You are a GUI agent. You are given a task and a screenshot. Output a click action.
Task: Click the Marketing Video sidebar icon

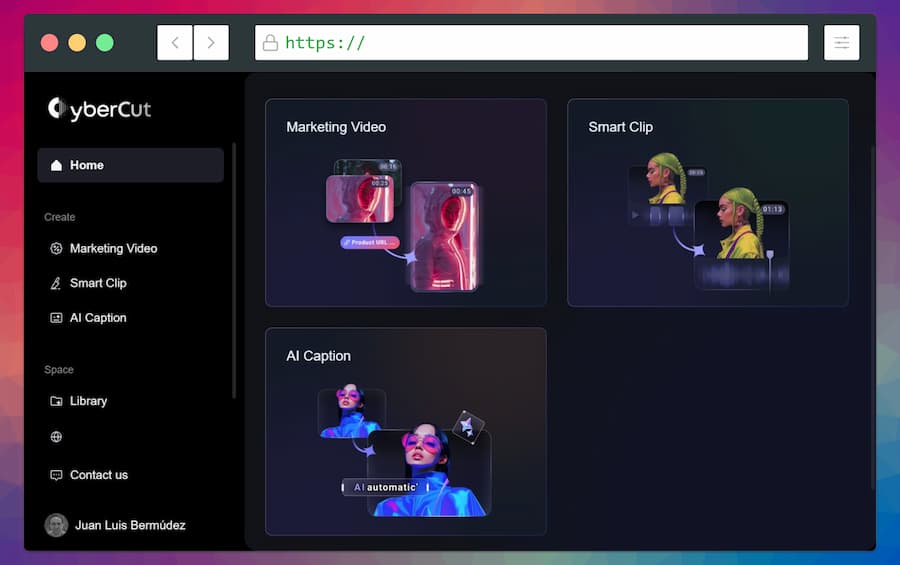[56, 249]
